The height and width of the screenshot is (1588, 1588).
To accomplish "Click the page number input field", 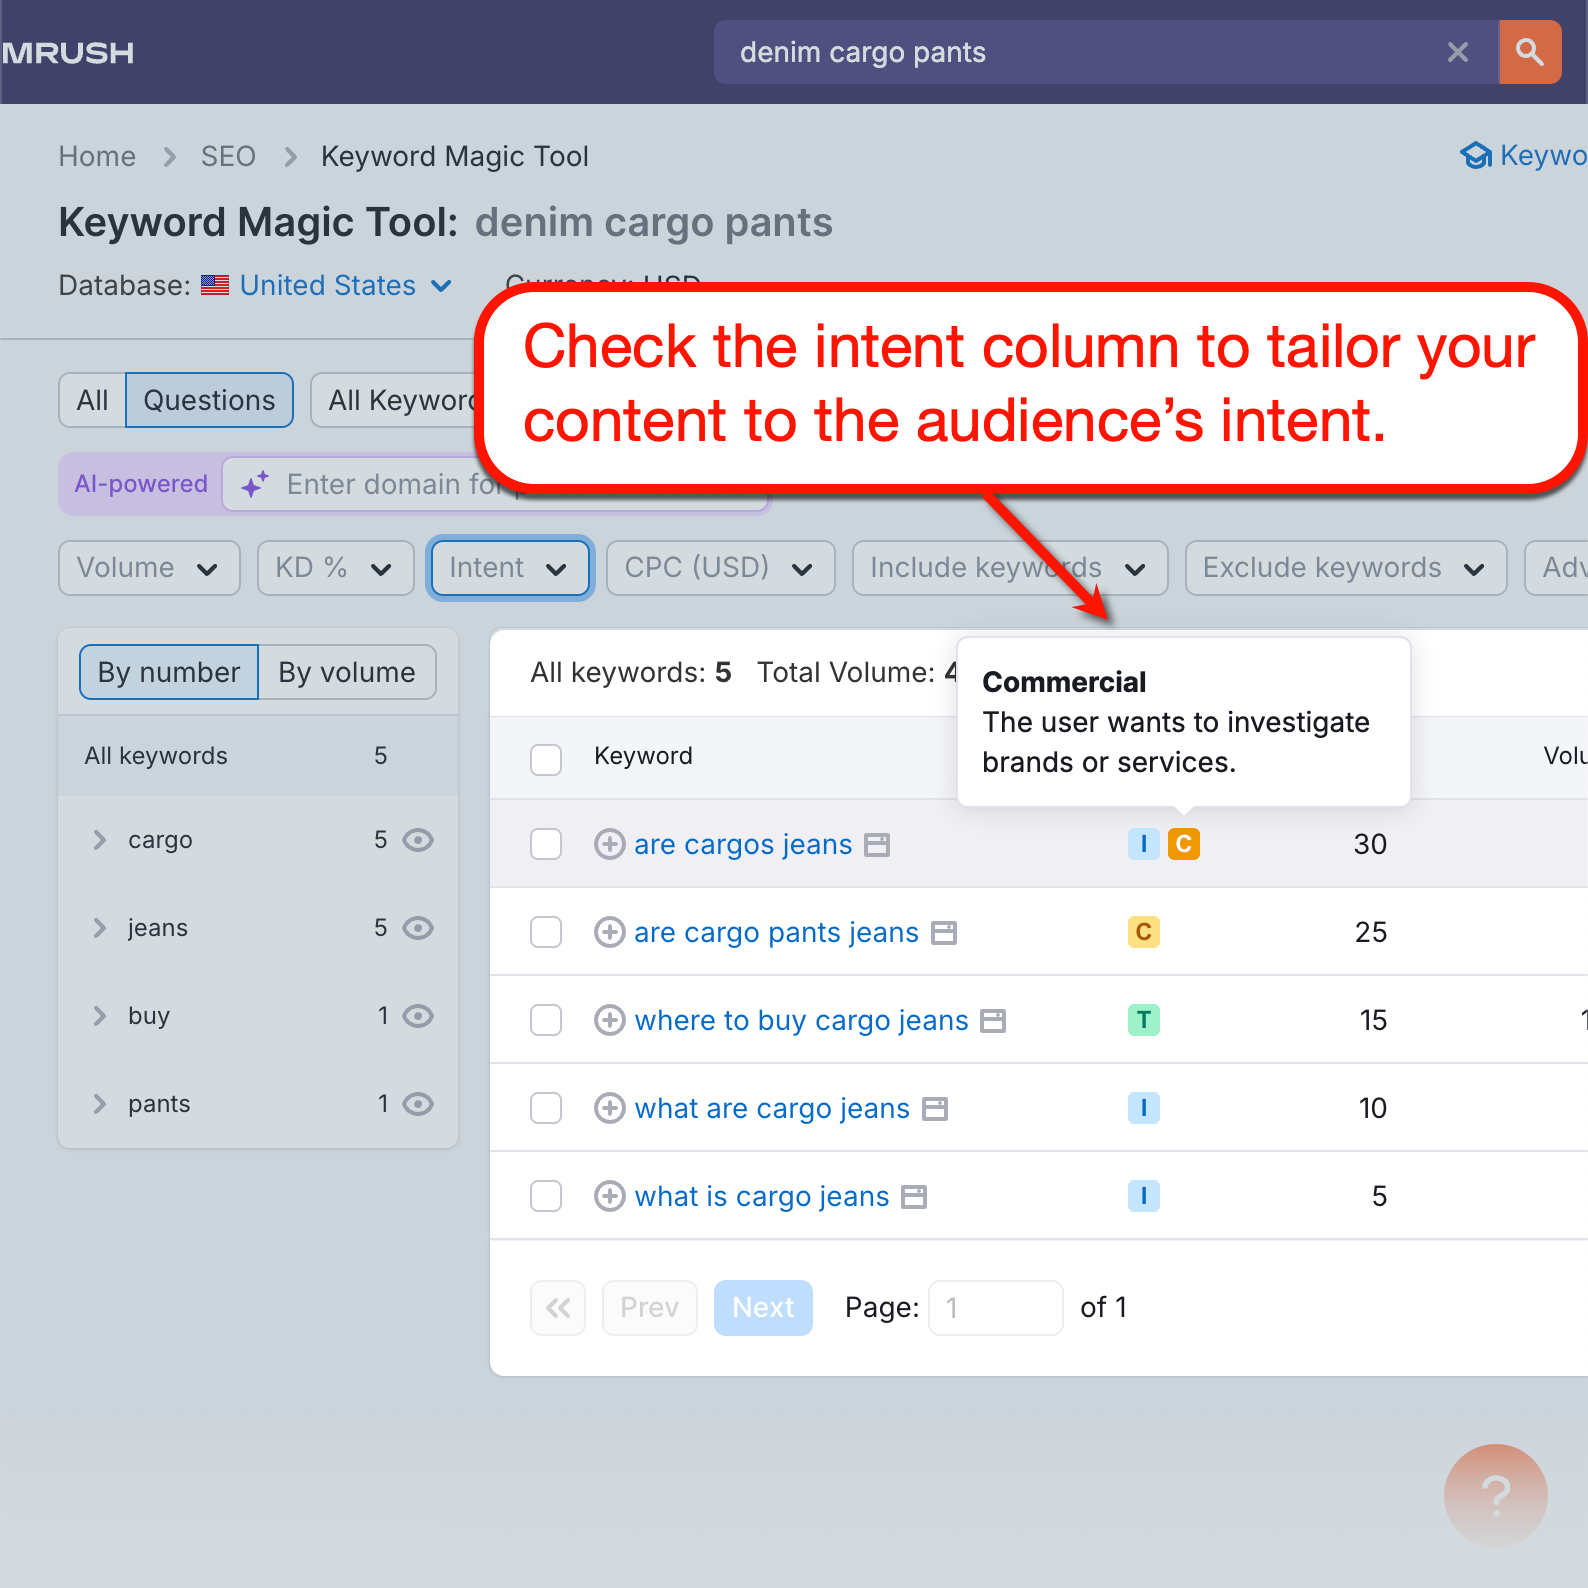I will [996, 1308].
